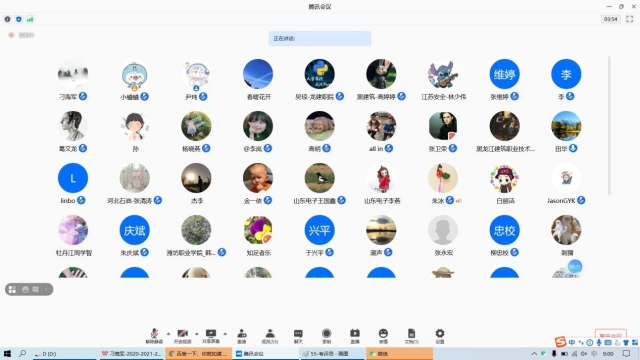Open the chat bubble icon

tap(298, 336)
